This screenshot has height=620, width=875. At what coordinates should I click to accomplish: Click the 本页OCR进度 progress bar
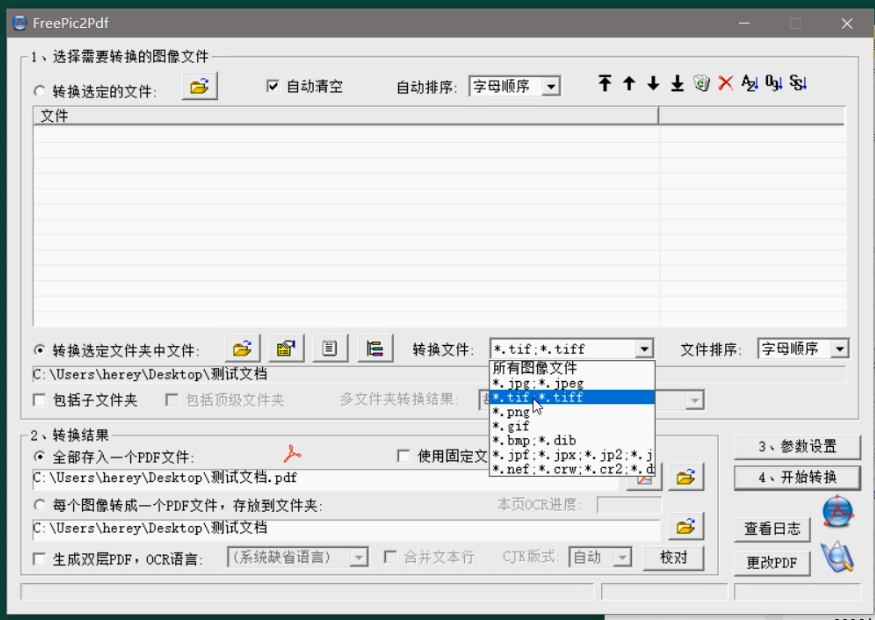(x=629, y=505)
